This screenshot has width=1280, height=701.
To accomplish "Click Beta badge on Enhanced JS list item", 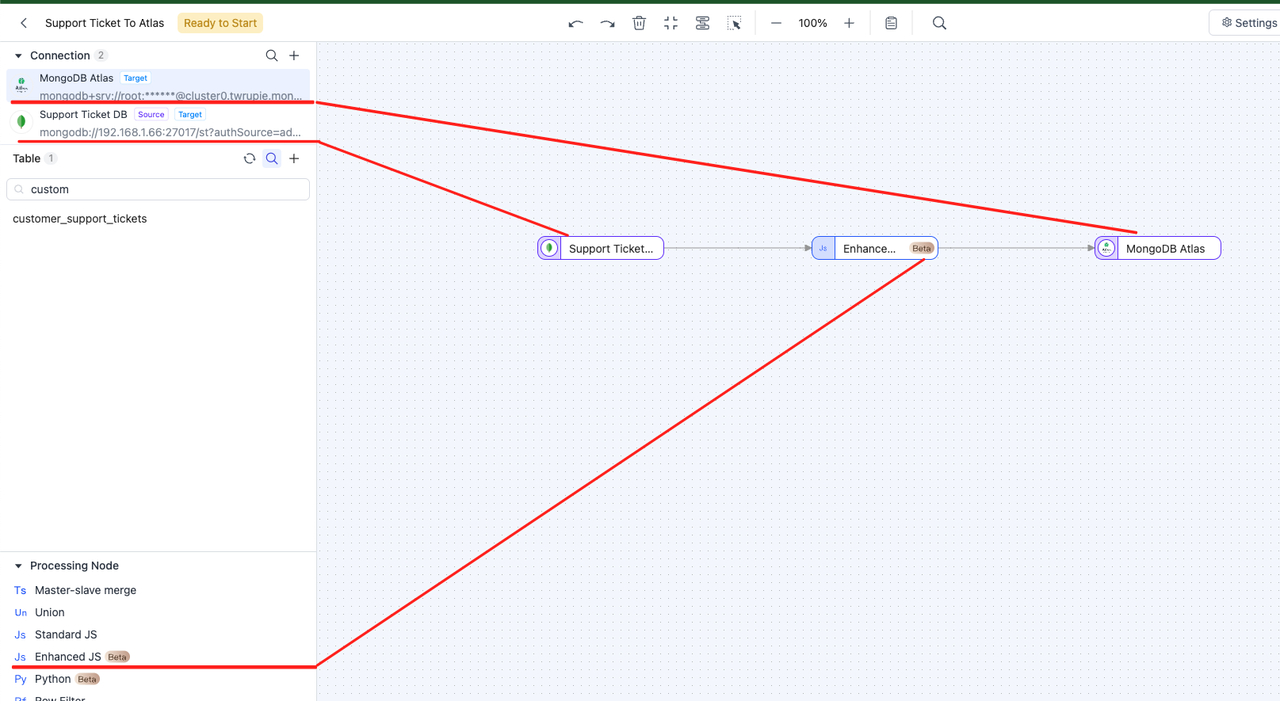I will [x=118, y=657].
